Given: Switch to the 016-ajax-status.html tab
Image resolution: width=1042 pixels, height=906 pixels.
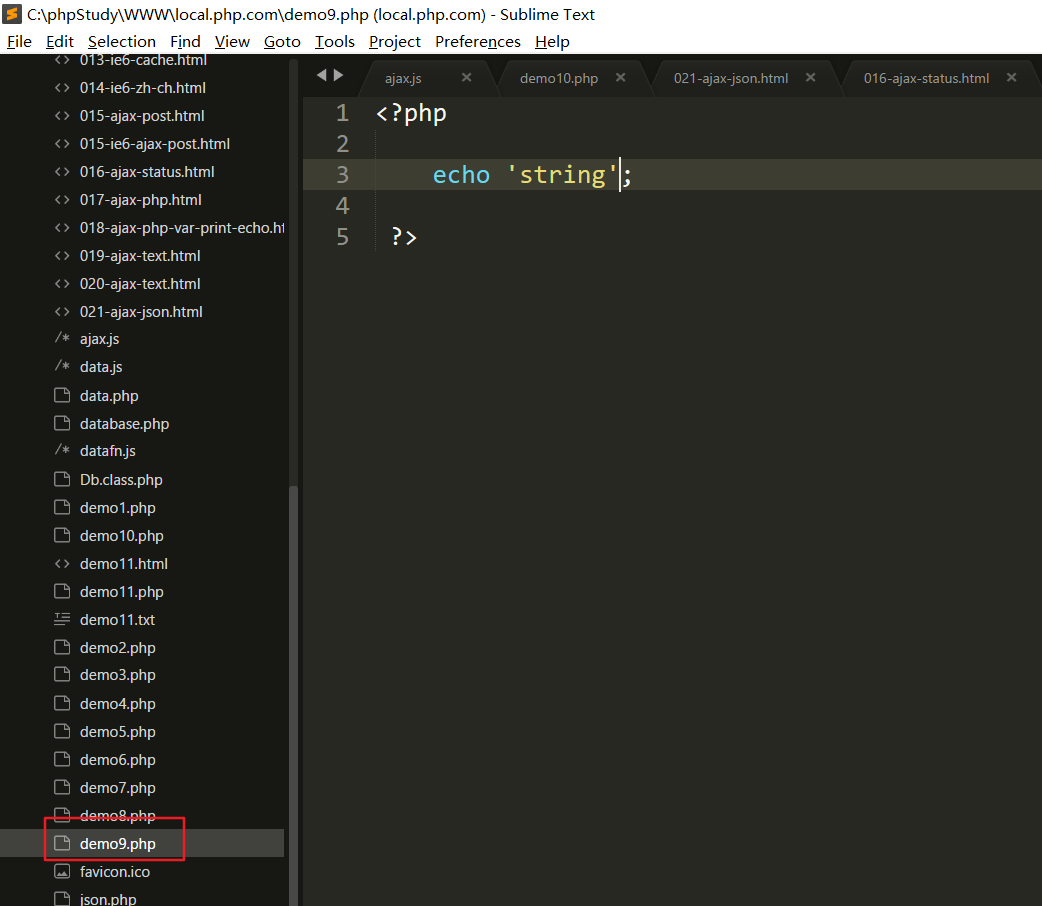Looking at the screenshot, I should (926, 78).
